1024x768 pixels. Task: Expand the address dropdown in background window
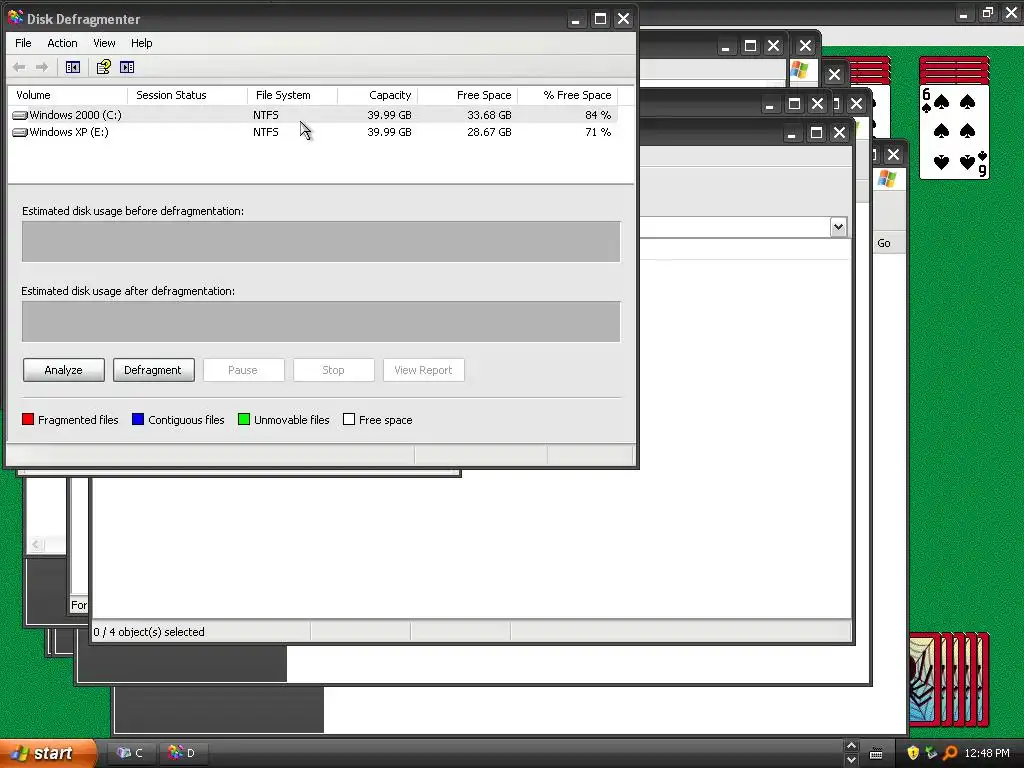pos(839,227)
